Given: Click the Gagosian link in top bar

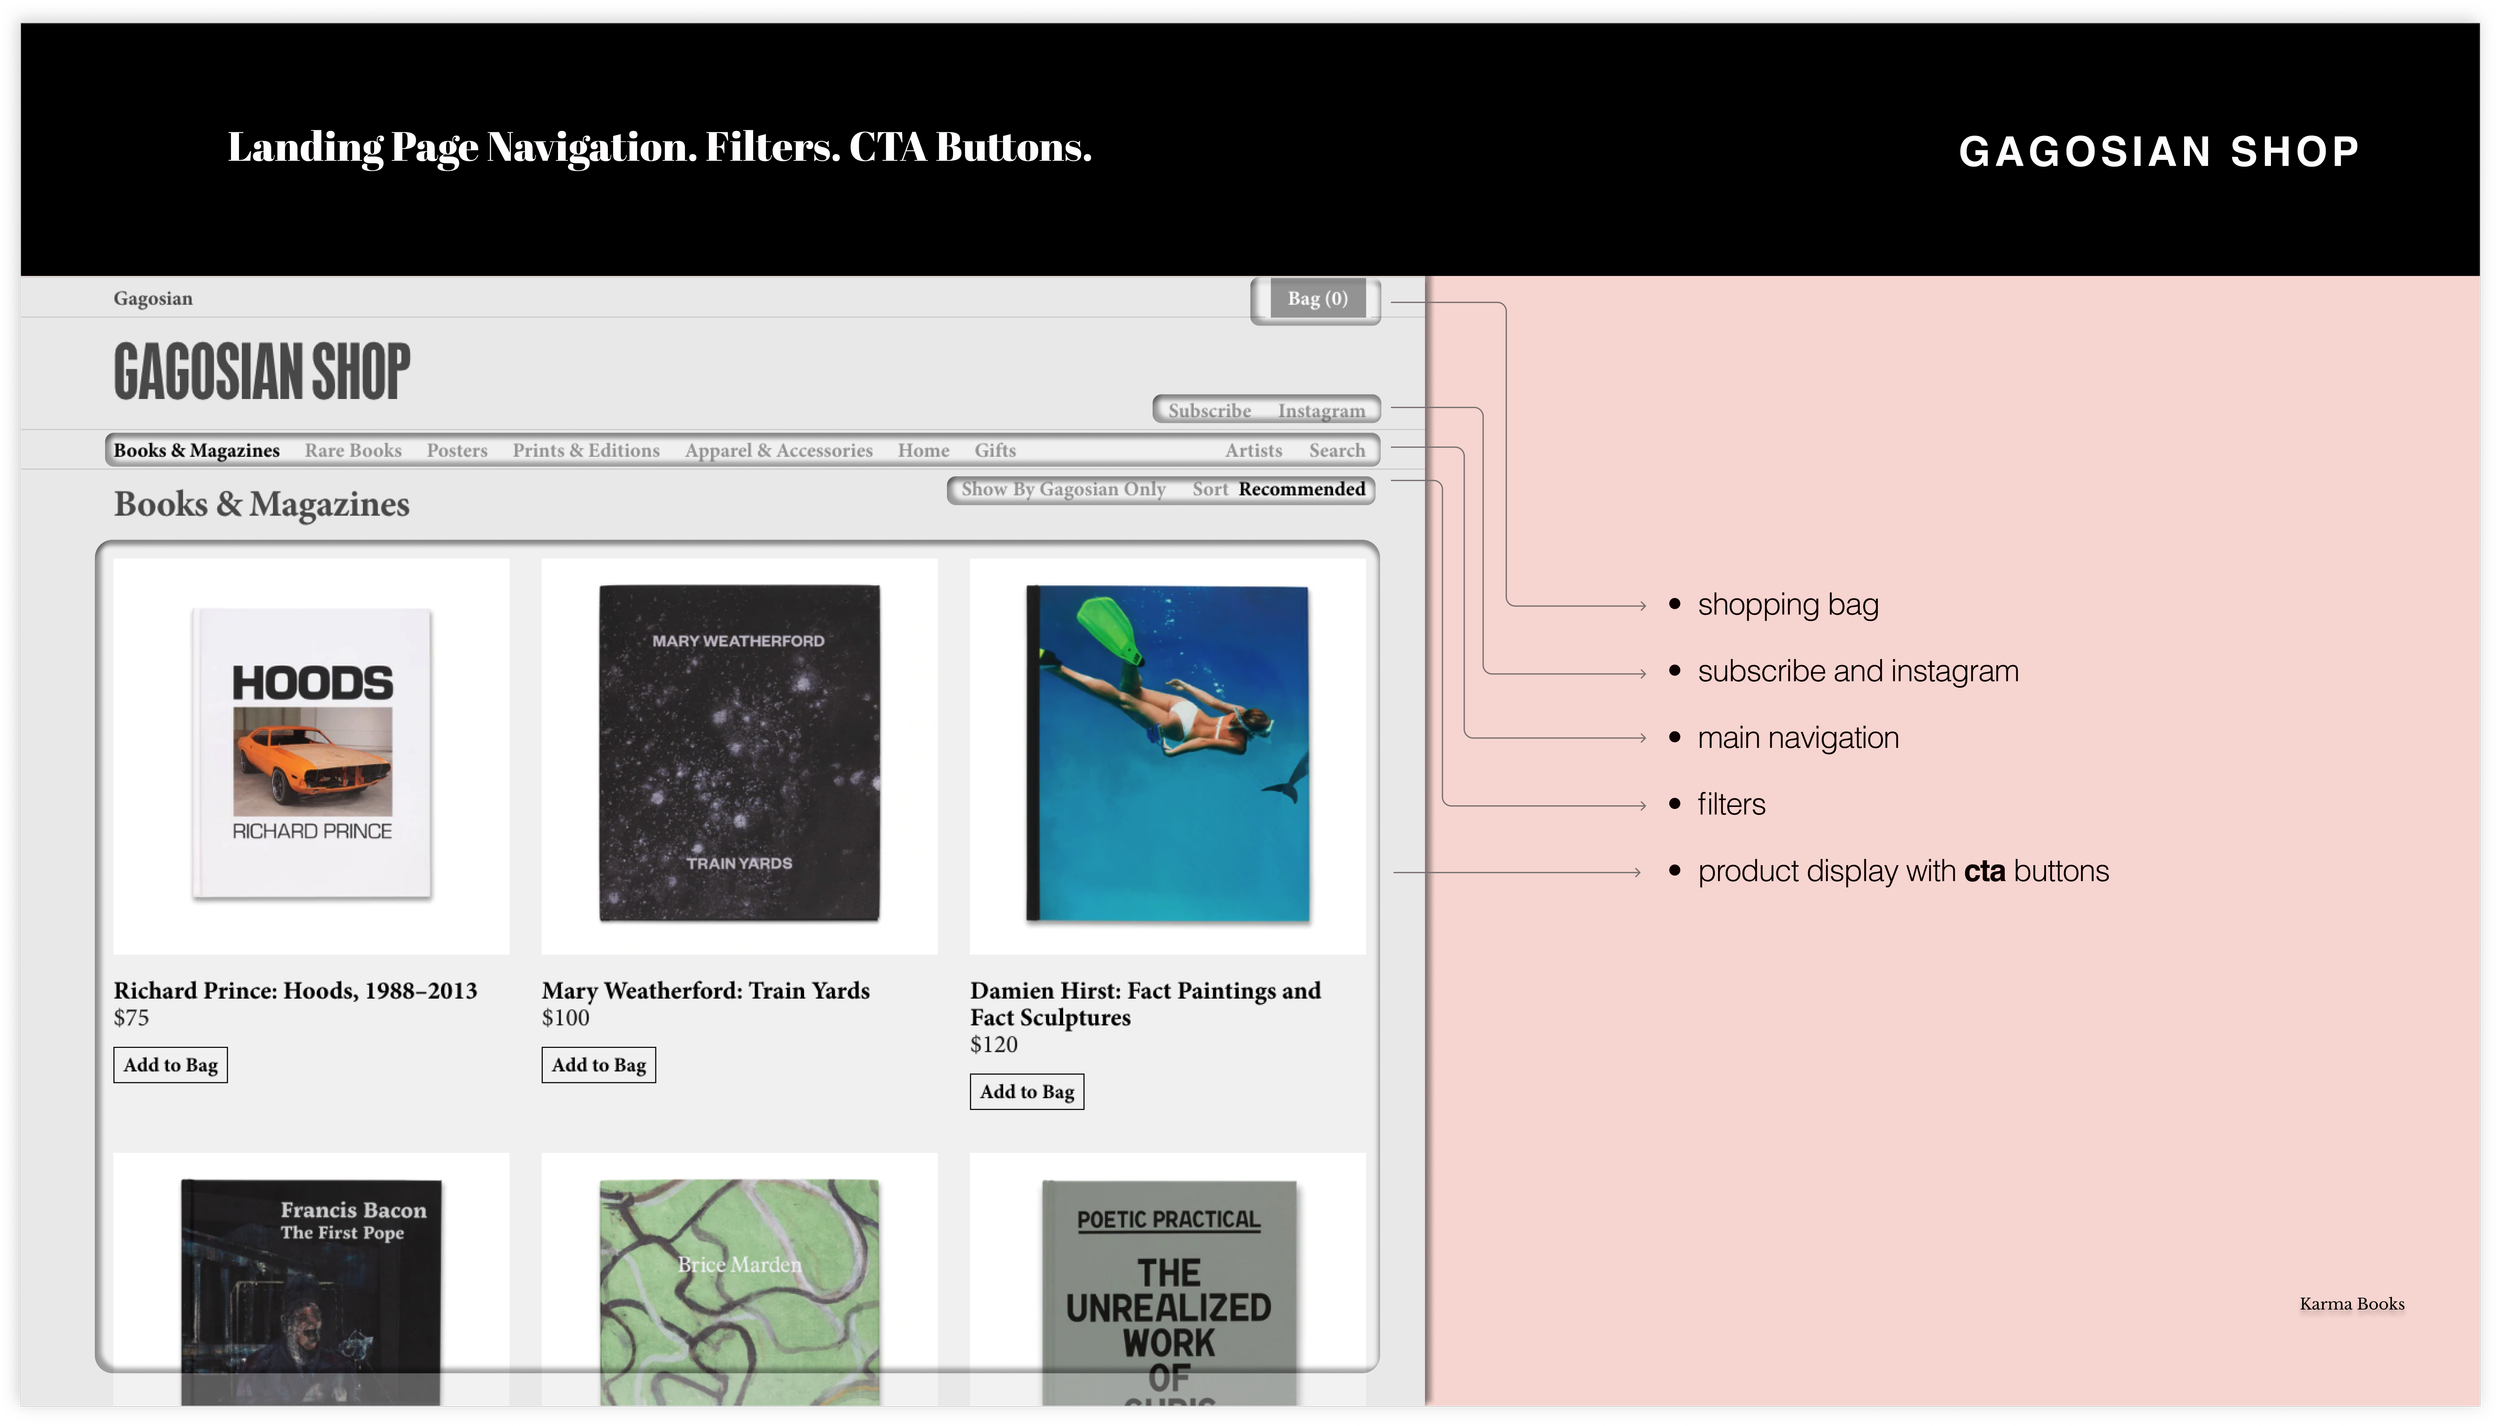Looking at the screenshot, I should (153, 299).
